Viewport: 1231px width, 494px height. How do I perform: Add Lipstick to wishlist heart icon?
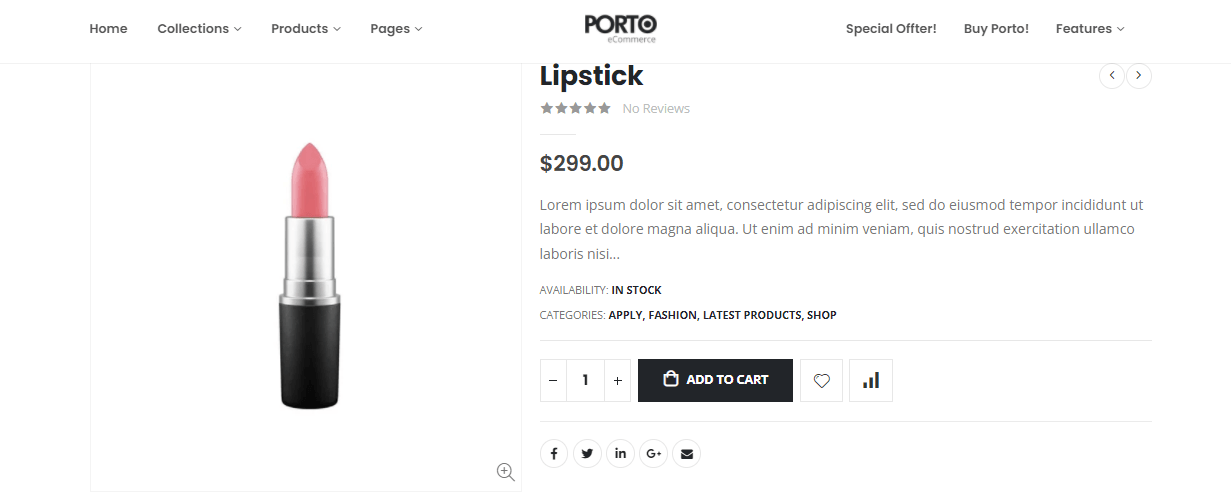point(821,380)
